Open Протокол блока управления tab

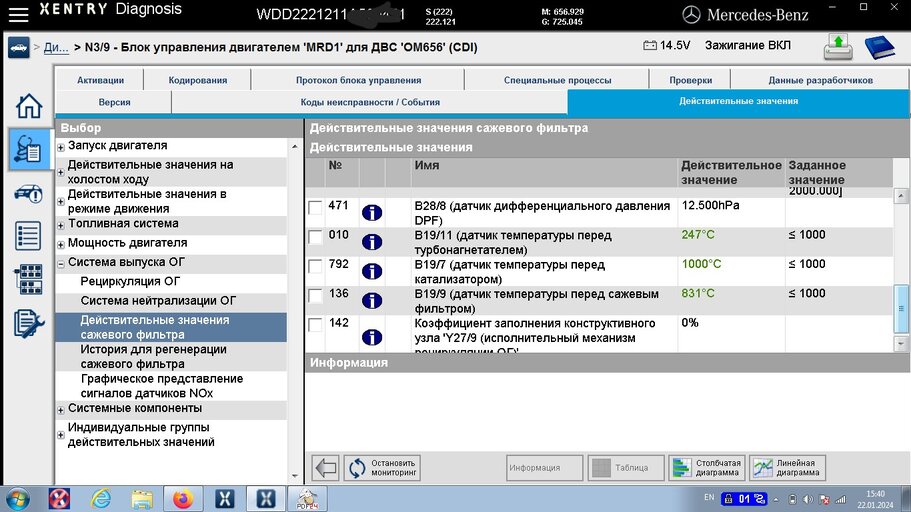click(358, 80)
